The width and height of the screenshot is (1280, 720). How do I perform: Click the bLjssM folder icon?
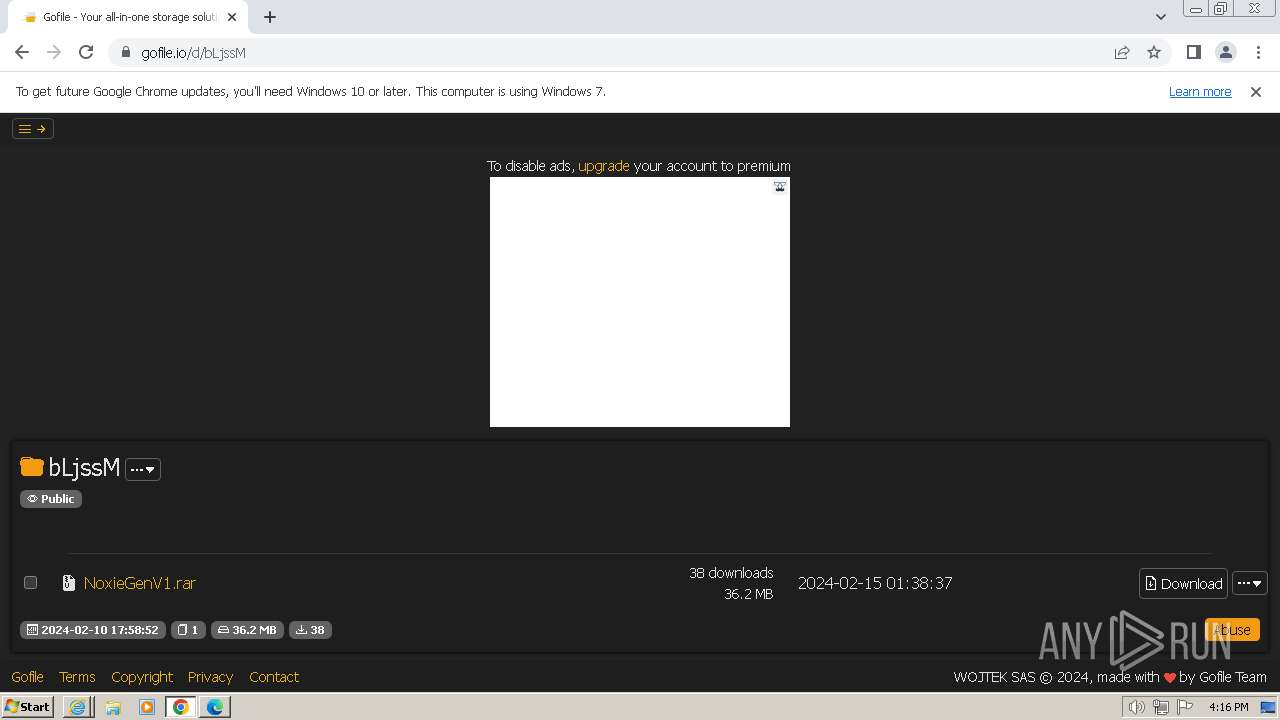pos(32,467)
